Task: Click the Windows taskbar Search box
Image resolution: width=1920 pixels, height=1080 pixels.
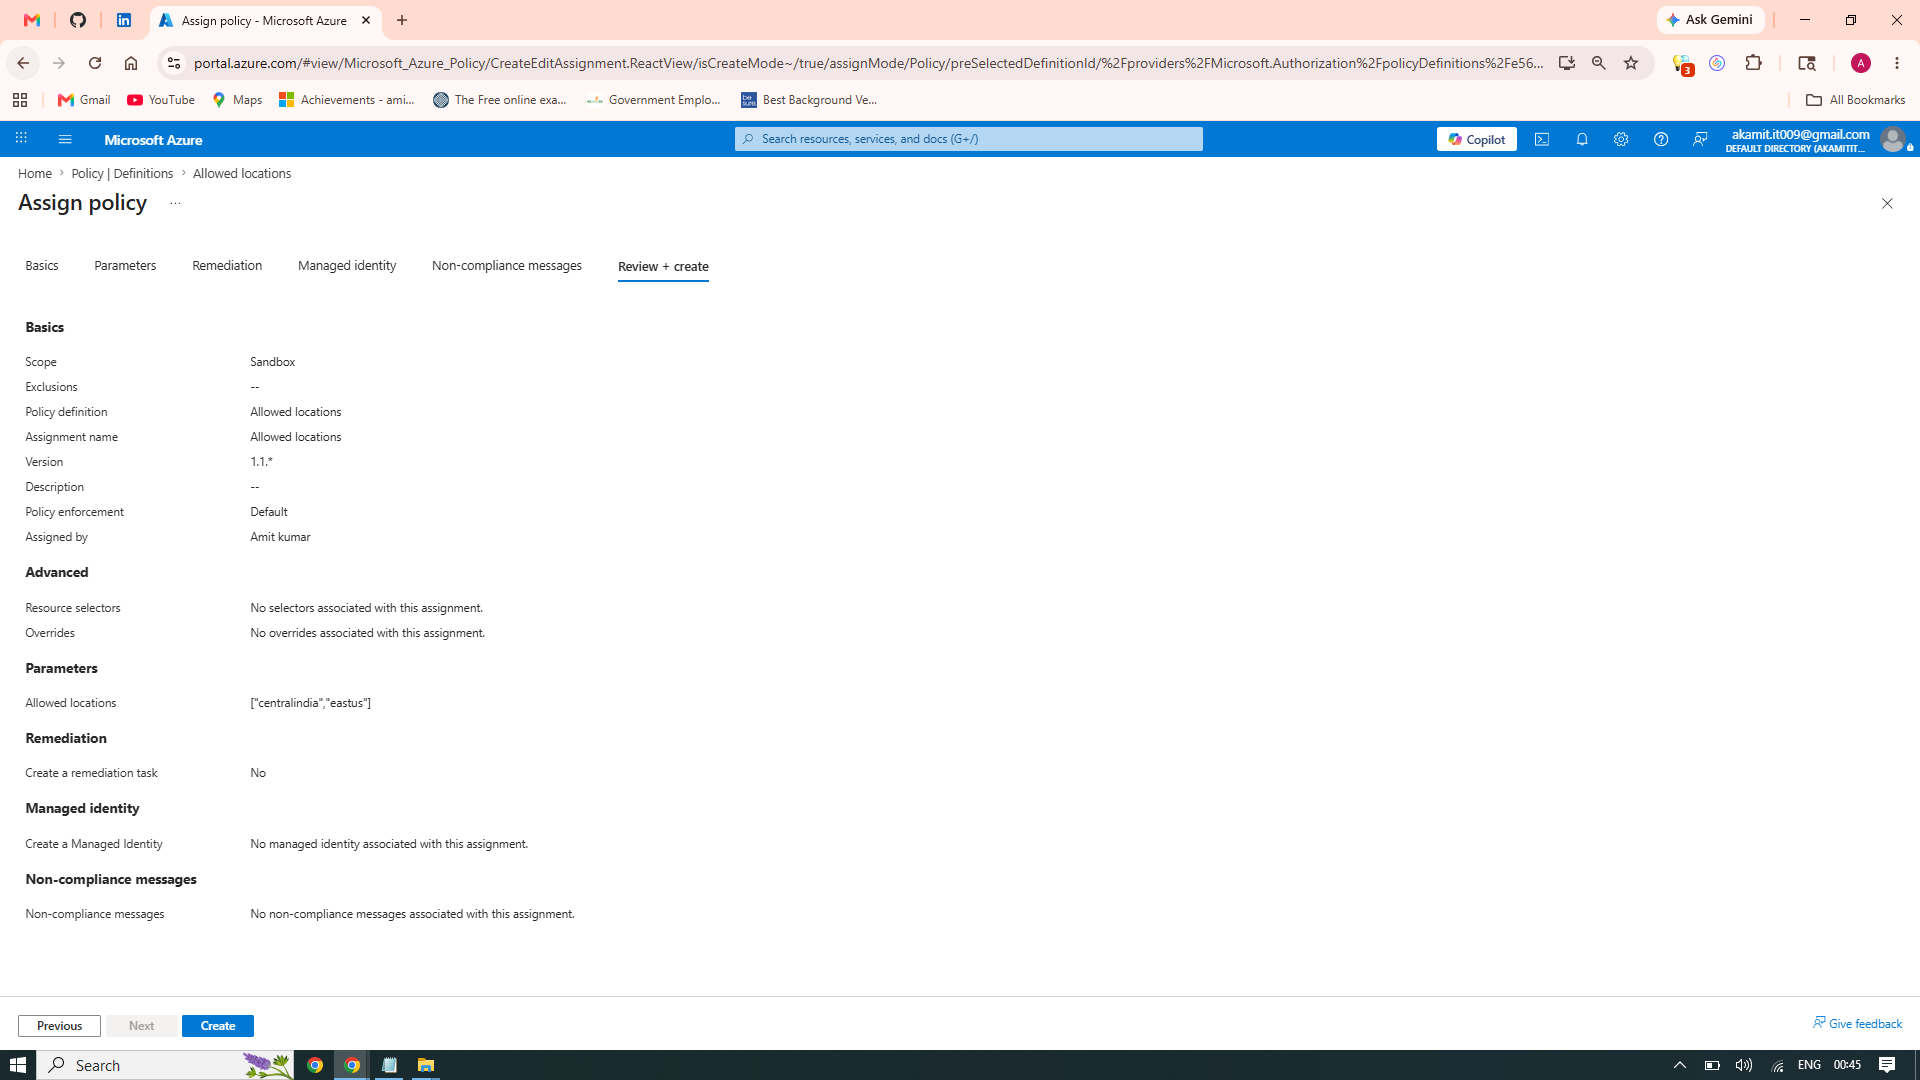Action: 166,1065
